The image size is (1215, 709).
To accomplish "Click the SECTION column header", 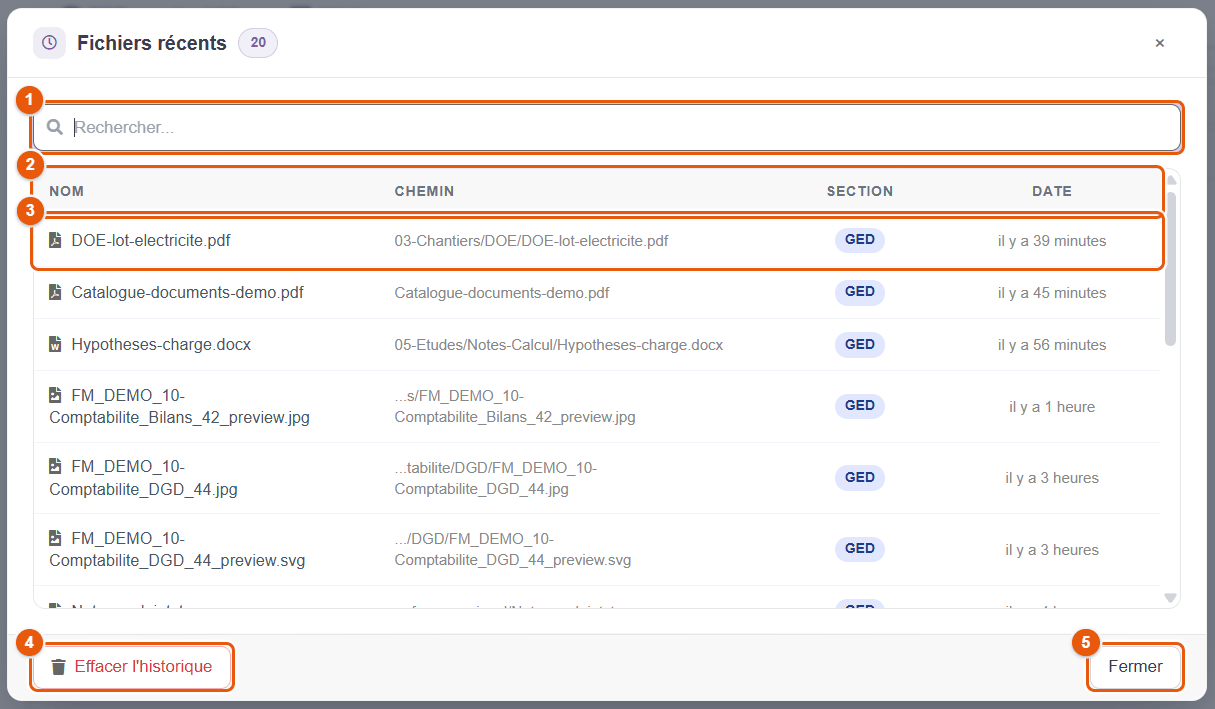I will click(860, 191).
